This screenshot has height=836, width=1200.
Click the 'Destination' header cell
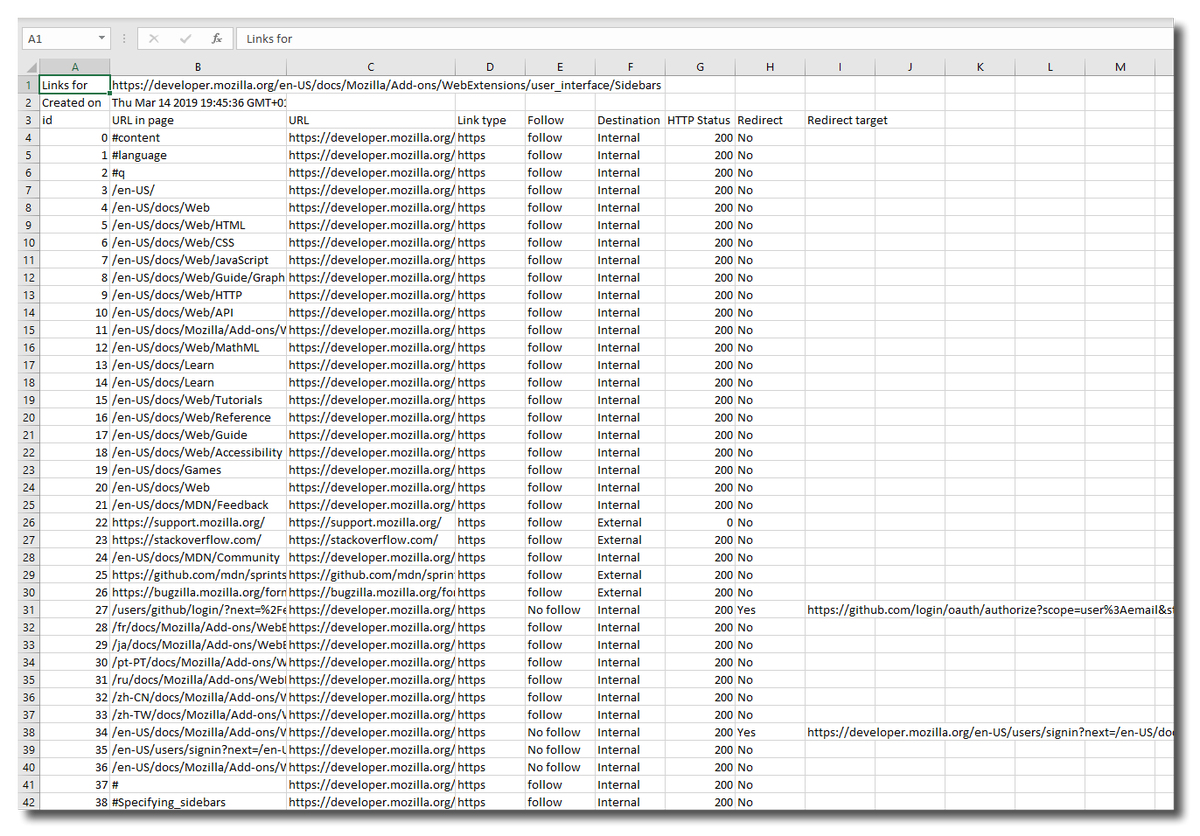[630, 120]
